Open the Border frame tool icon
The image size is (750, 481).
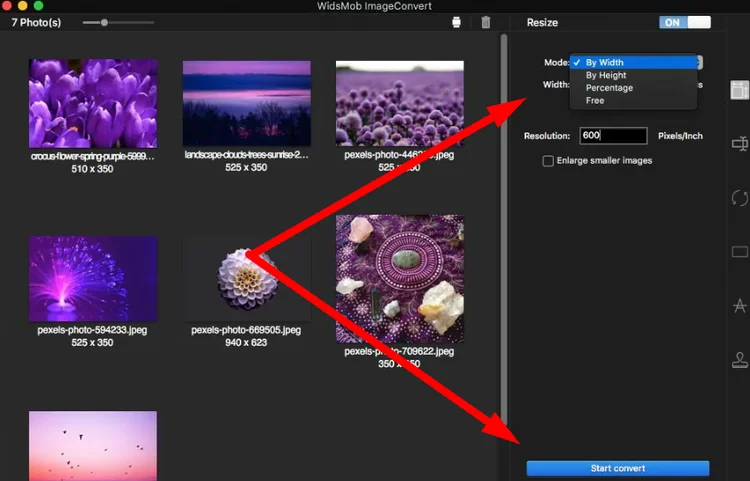point(740,252)
